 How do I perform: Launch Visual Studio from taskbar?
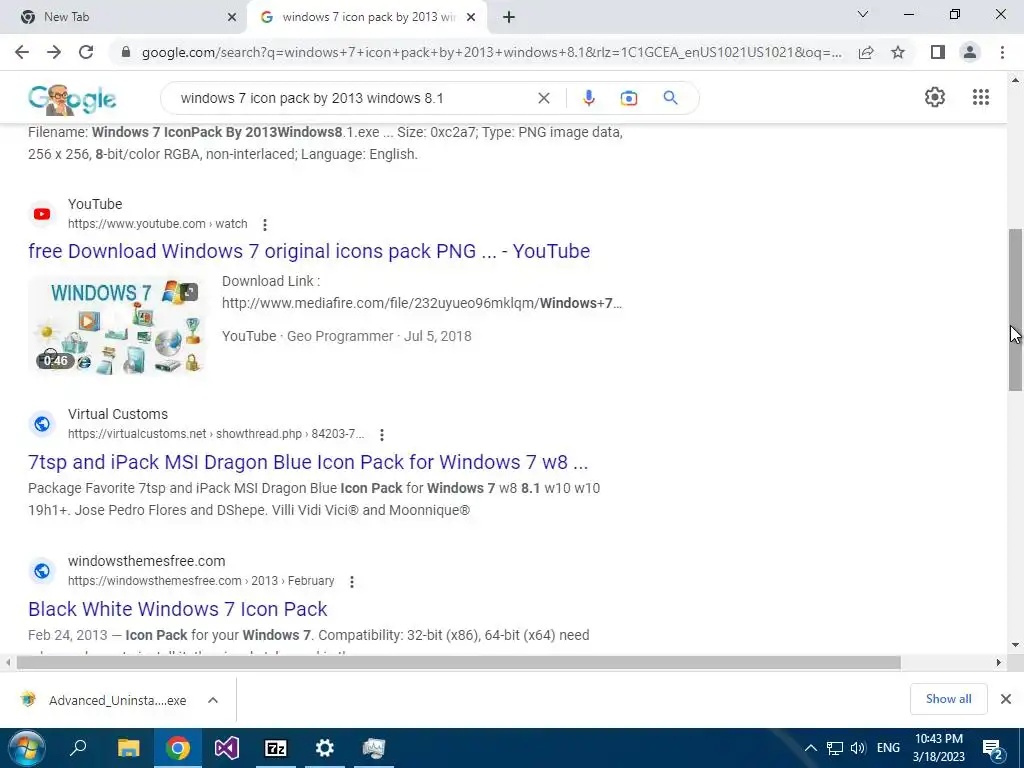(x=227, y=748)
